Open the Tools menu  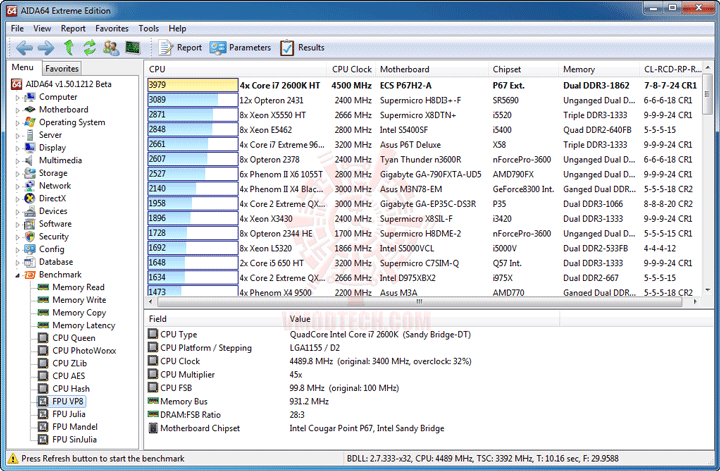[148, 28]
